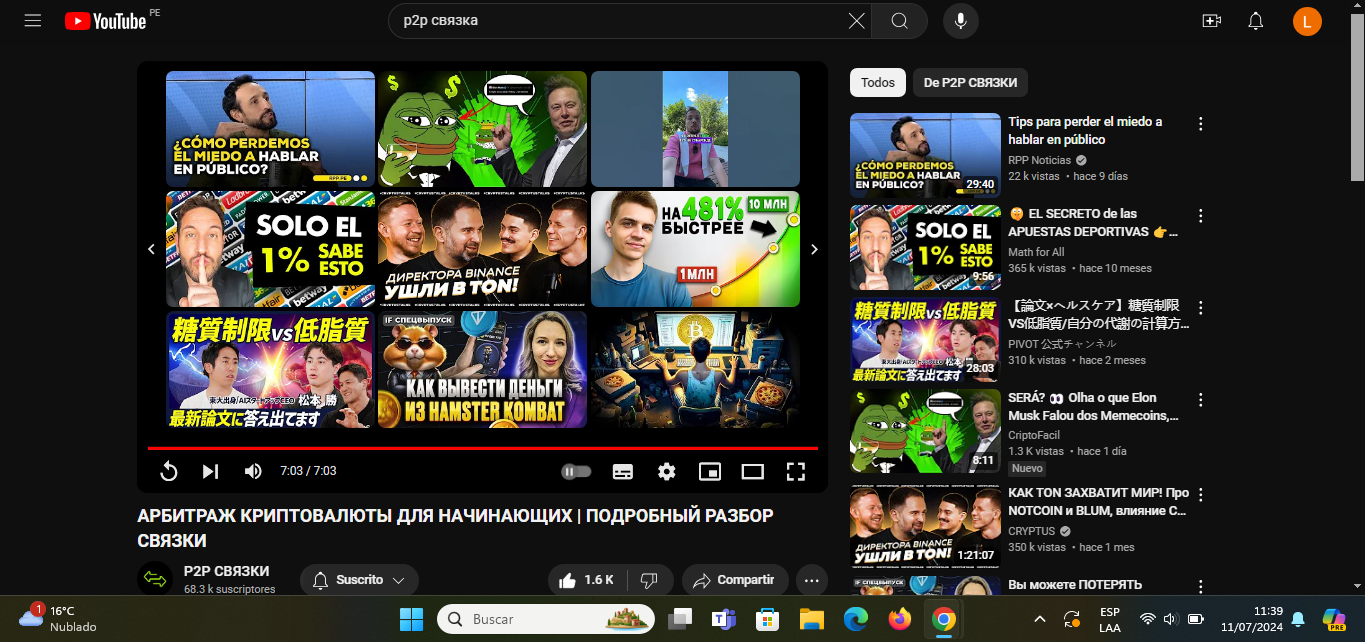1365x642 pixels.
Task: Open the P2P СВЯЗКИ channel avatar
Action: coord(155,578)
